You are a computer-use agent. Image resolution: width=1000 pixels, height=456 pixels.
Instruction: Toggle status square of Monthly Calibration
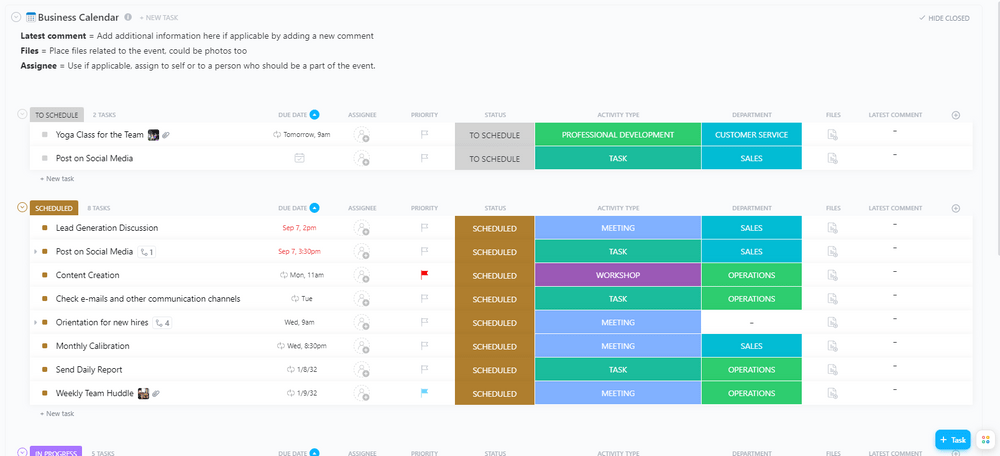point(45,346)
